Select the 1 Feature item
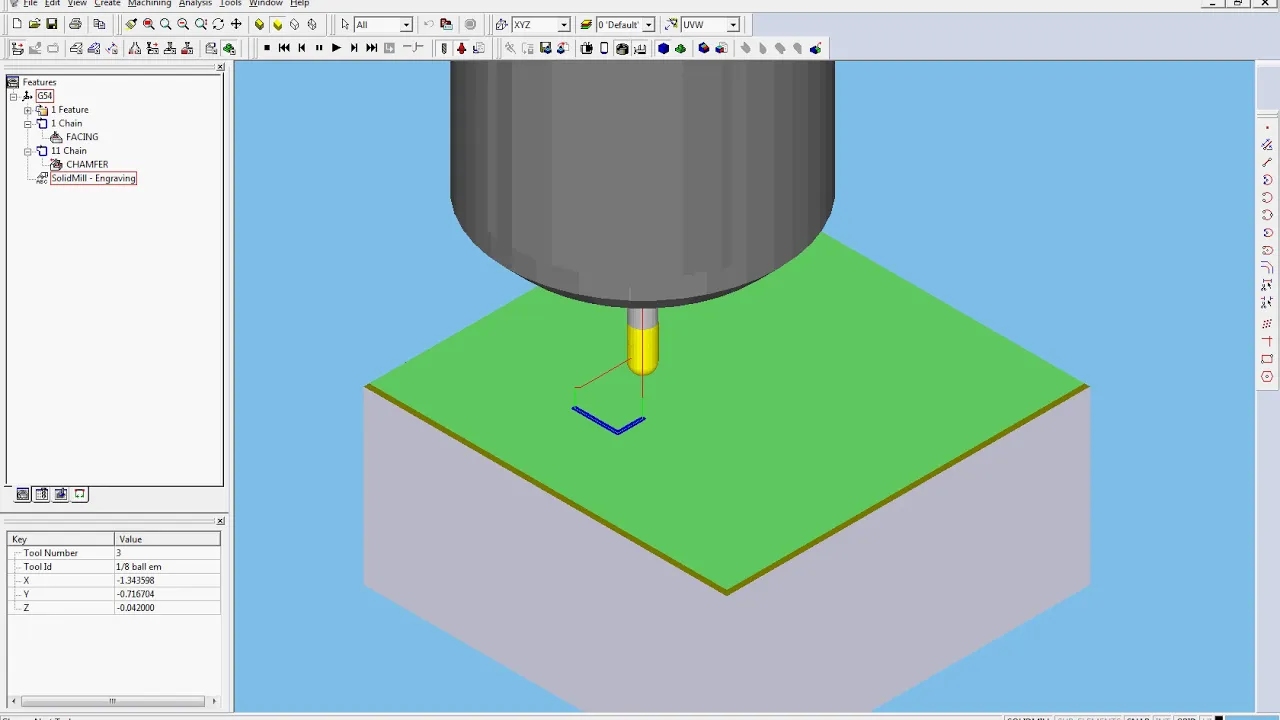 (x=70, y=110)
